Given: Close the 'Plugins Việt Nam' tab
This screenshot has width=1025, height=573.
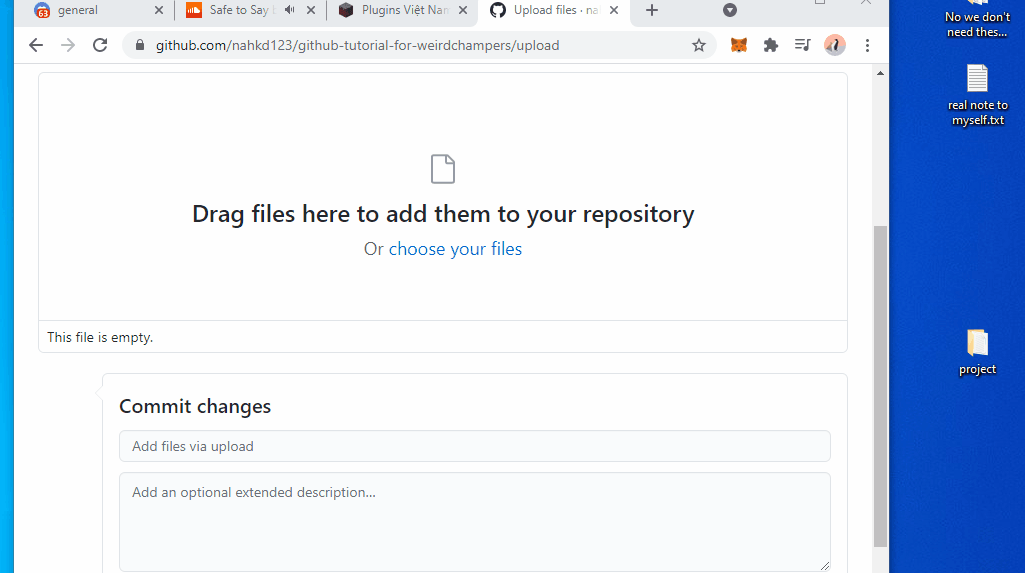Looking at the screenshot, I should 463,10.
